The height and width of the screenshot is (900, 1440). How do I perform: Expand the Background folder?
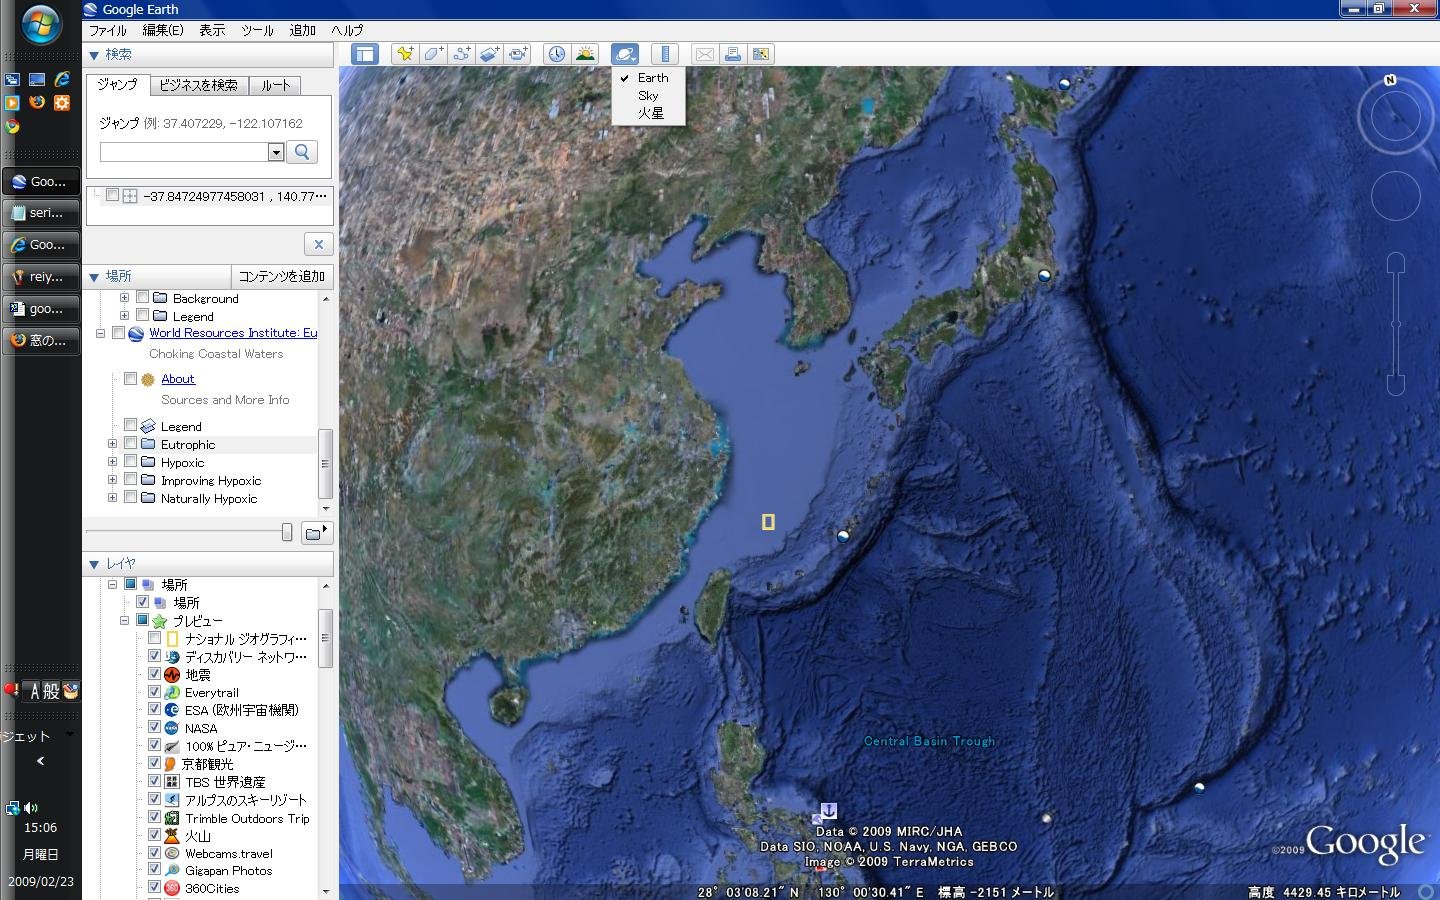(x=124, y=297)
